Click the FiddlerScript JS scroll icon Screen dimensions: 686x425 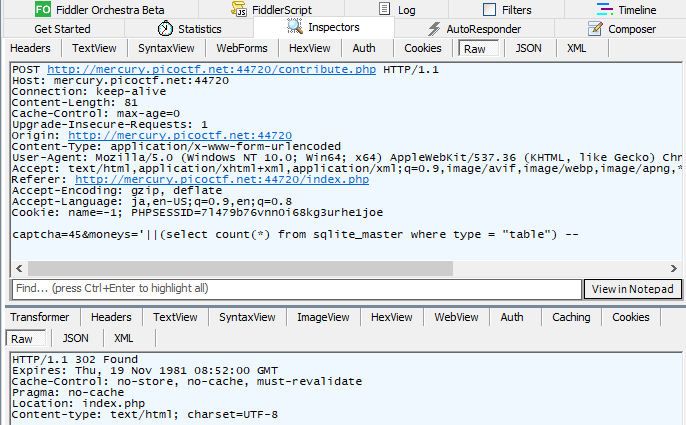coord(239,9)
